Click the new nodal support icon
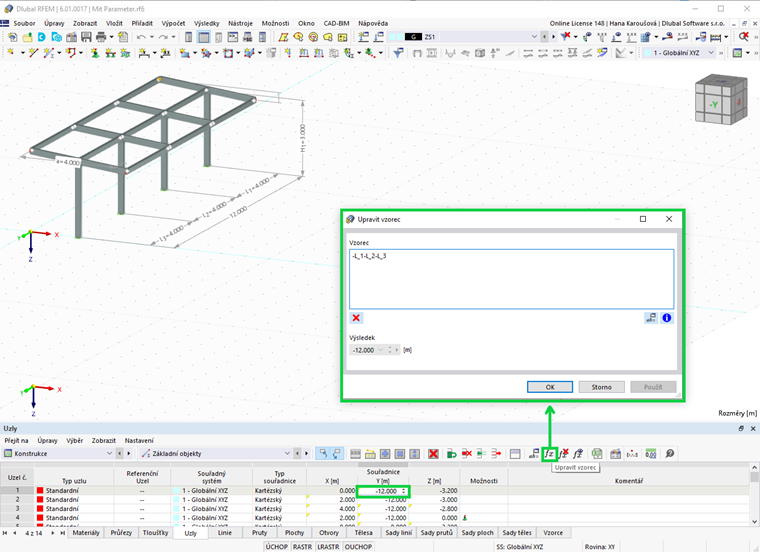This screenshot has height=552, width=760. click(95, 53)
